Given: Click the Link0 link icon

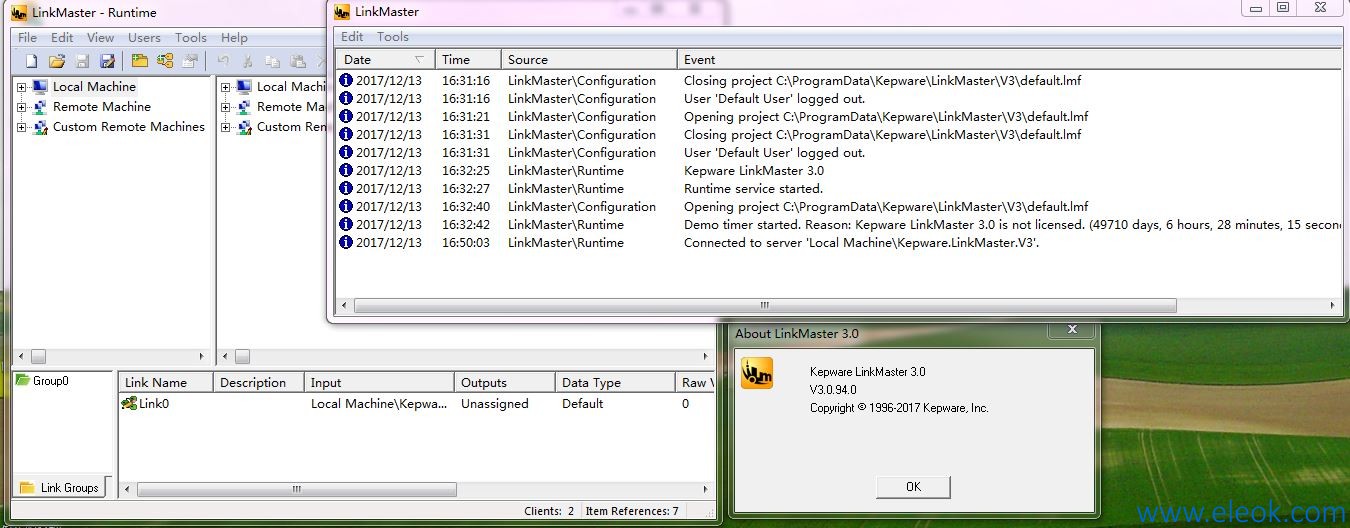Looking at the screenshot, I should 129,404.
